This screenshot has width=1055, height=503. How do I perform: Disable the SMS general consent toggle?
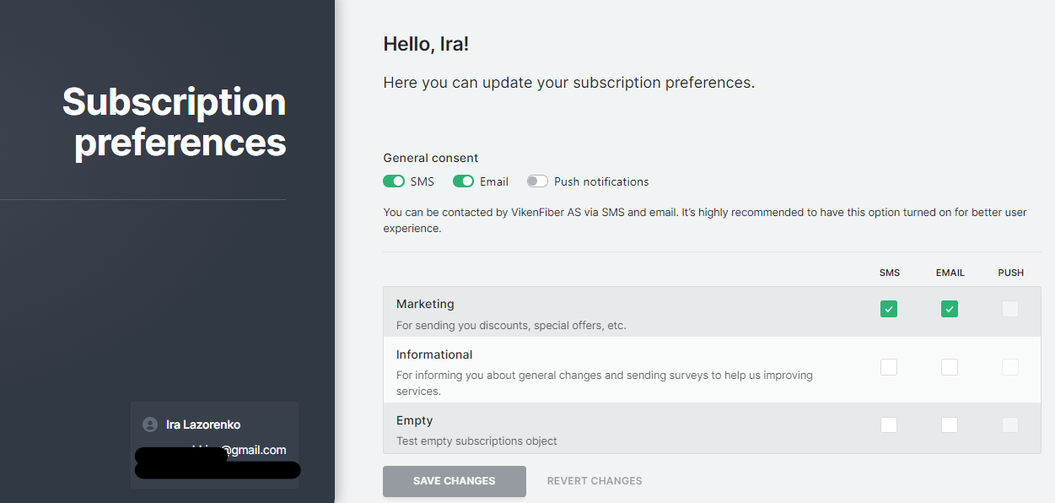[x=393, y=182]
